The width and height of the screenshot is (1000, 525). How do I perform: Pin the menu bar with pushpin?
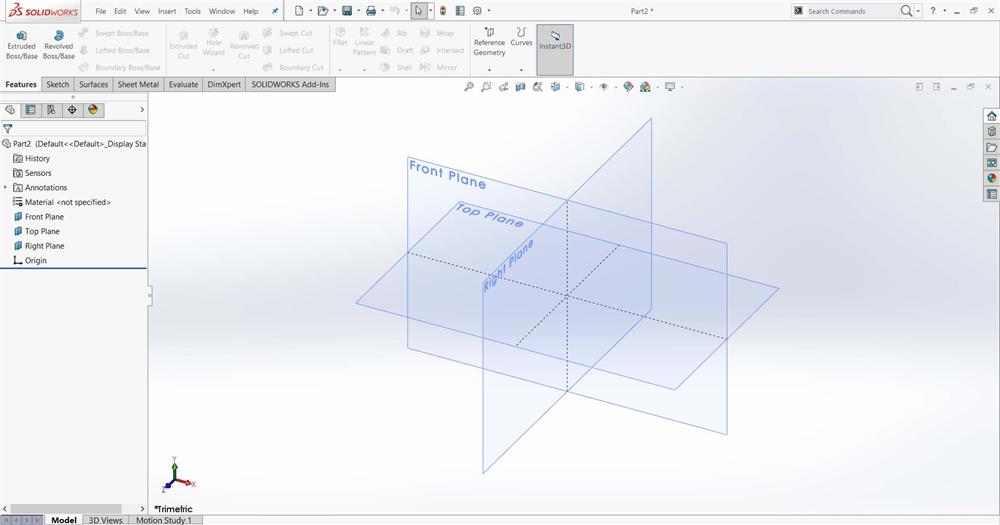click(x=275, y=11)
